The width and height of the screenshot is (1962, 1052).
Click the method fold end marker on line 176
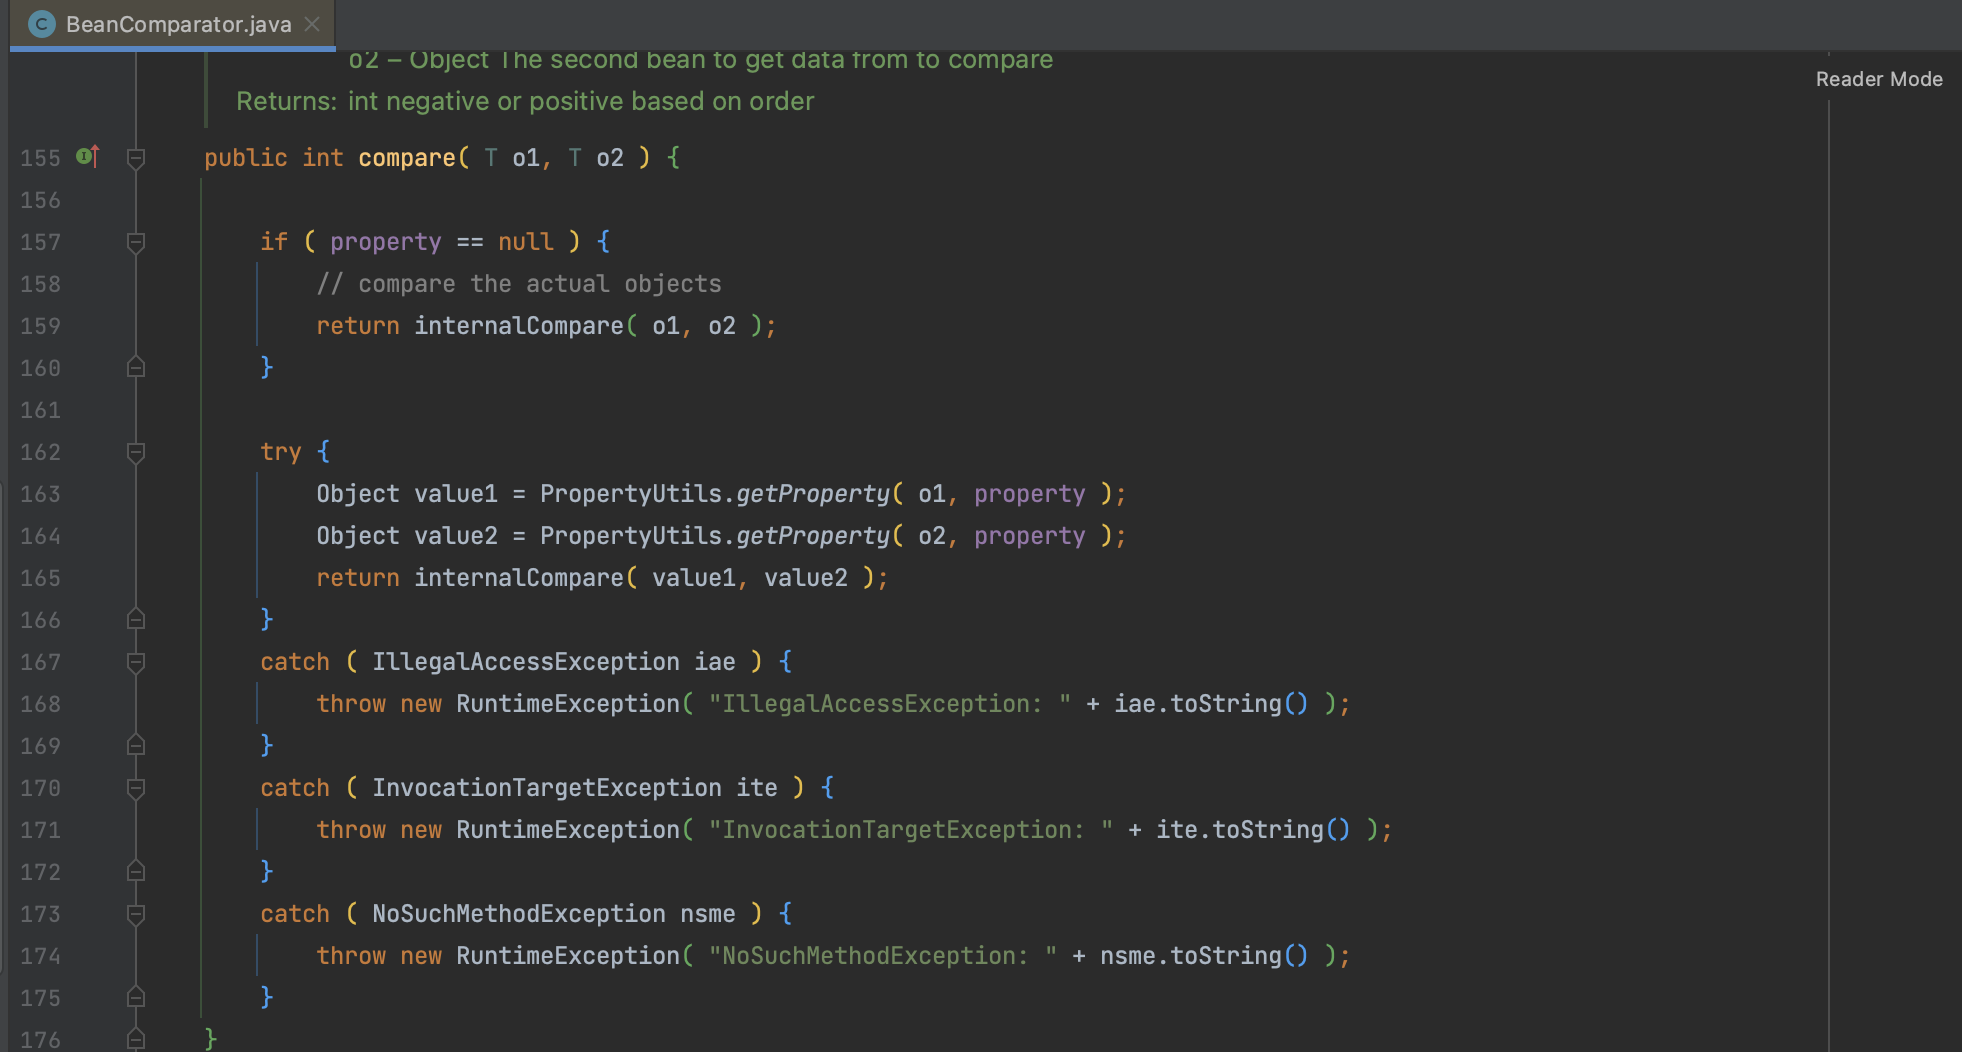pyautogui.click(x=136, y=1040)
